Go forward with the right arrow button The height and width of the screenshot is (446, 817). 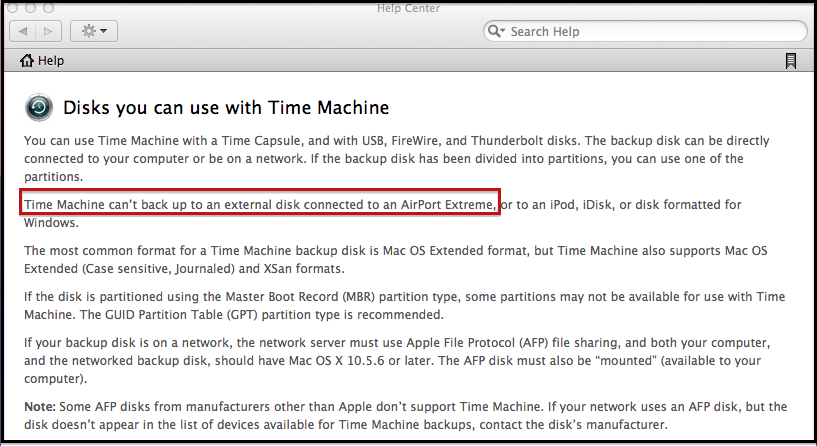tap(48, 31)
